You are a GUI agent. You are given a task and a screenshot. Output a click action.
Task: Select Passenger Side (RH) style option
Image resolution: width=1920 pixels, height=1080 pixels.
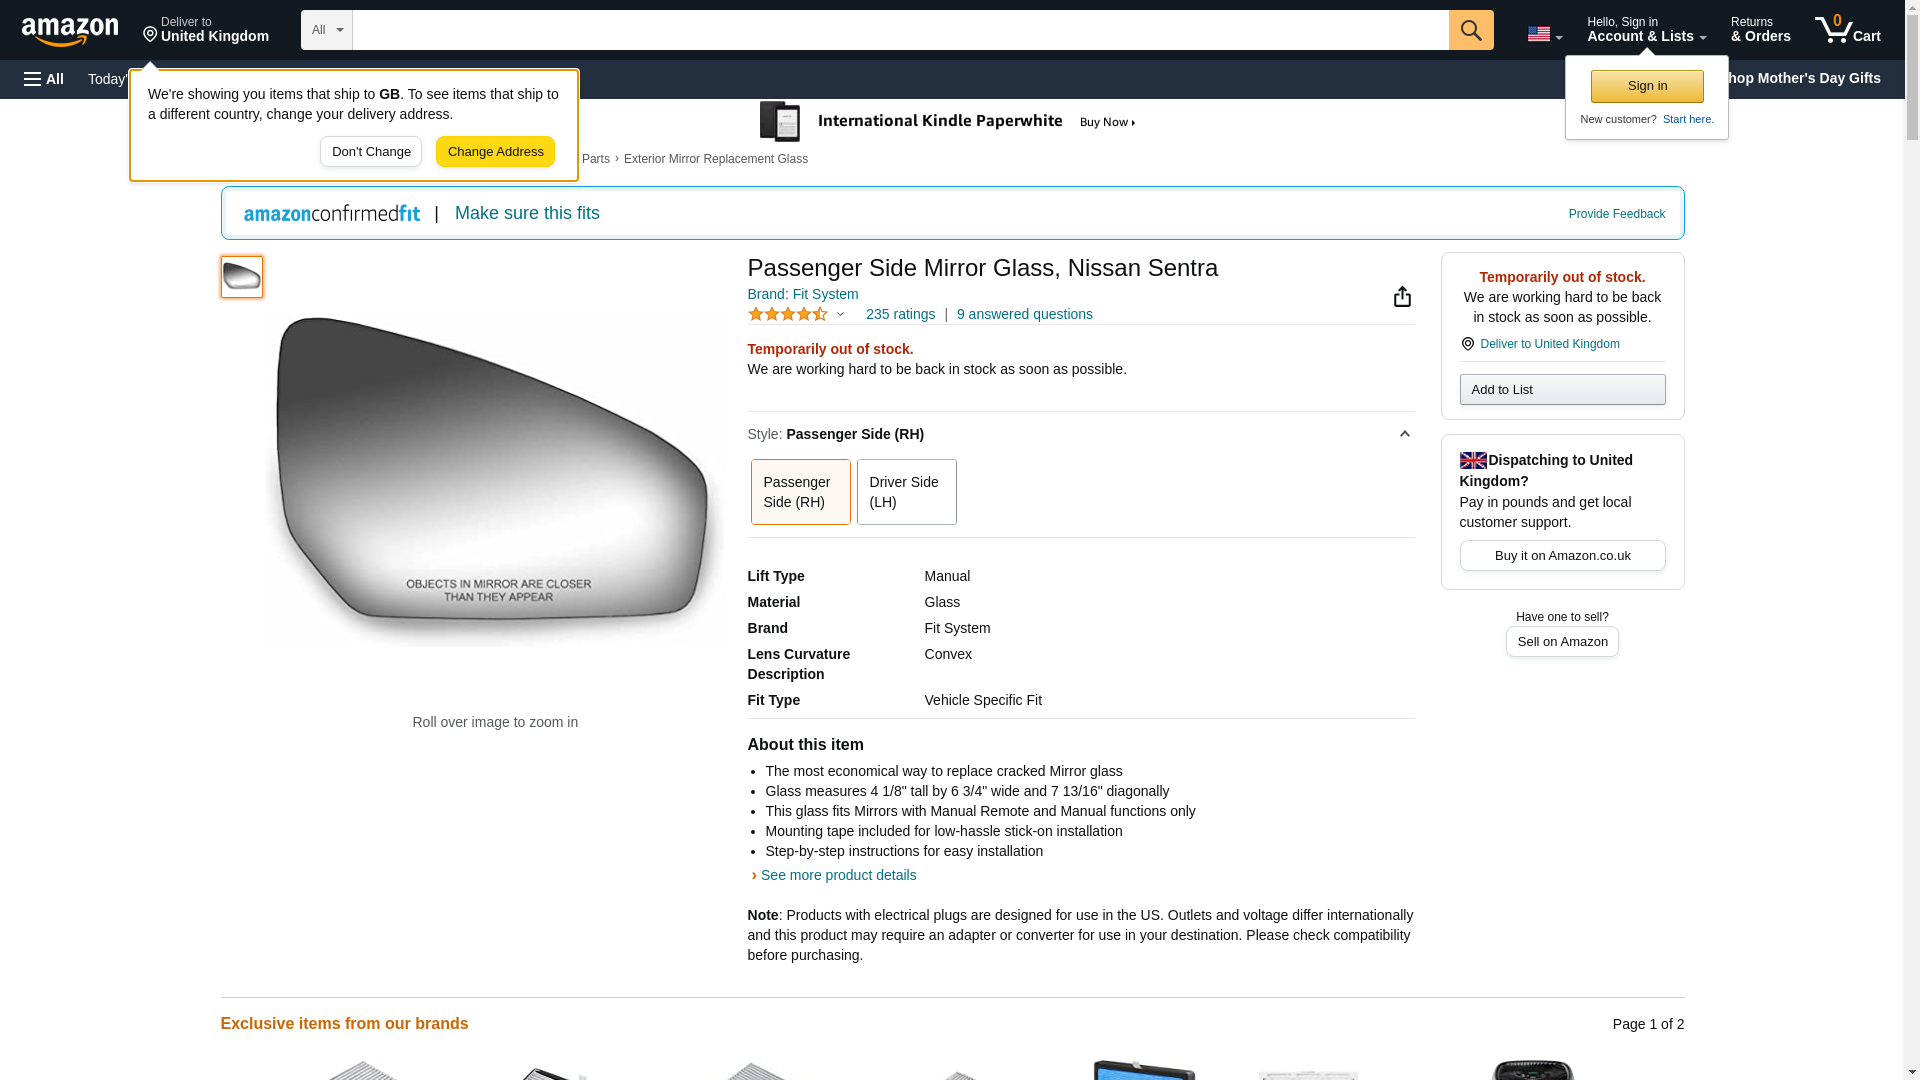800,492
